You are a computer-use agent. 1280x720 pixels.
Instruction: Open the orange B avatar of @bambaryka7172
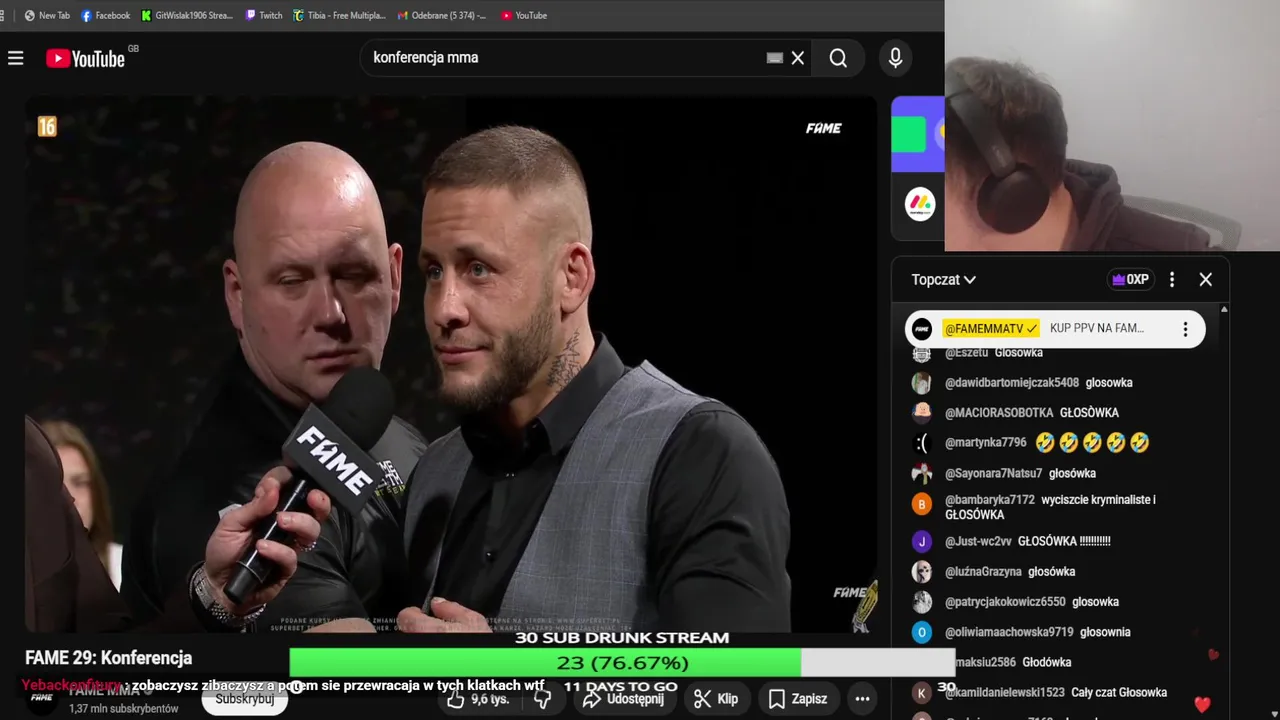click(922, 504)
